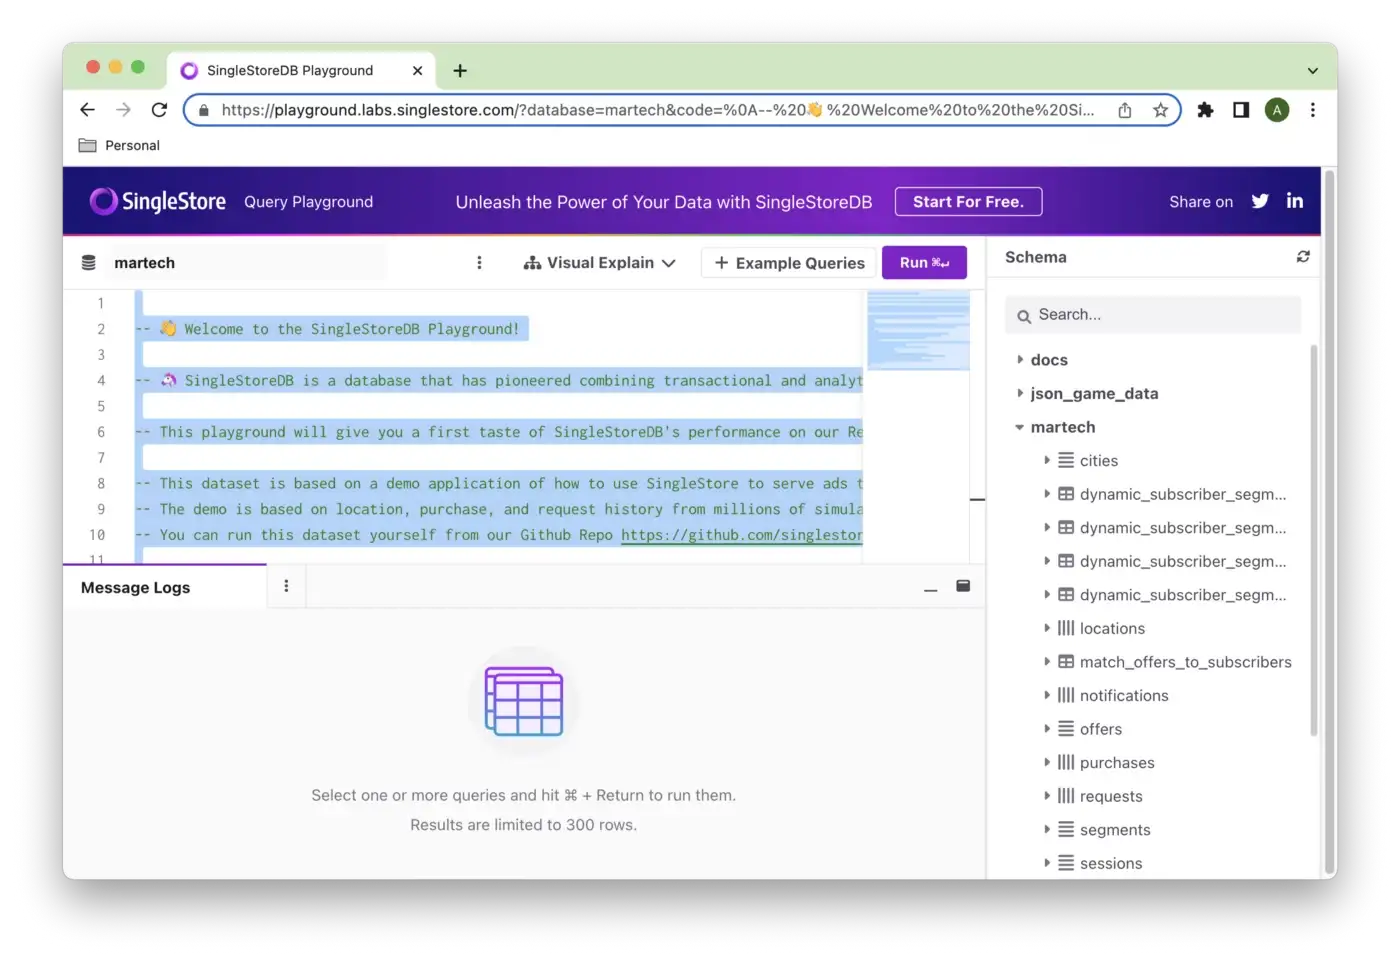Viewport: 1400px width, 962px height.
Task: Run the selected query
Action: (924, 262)
